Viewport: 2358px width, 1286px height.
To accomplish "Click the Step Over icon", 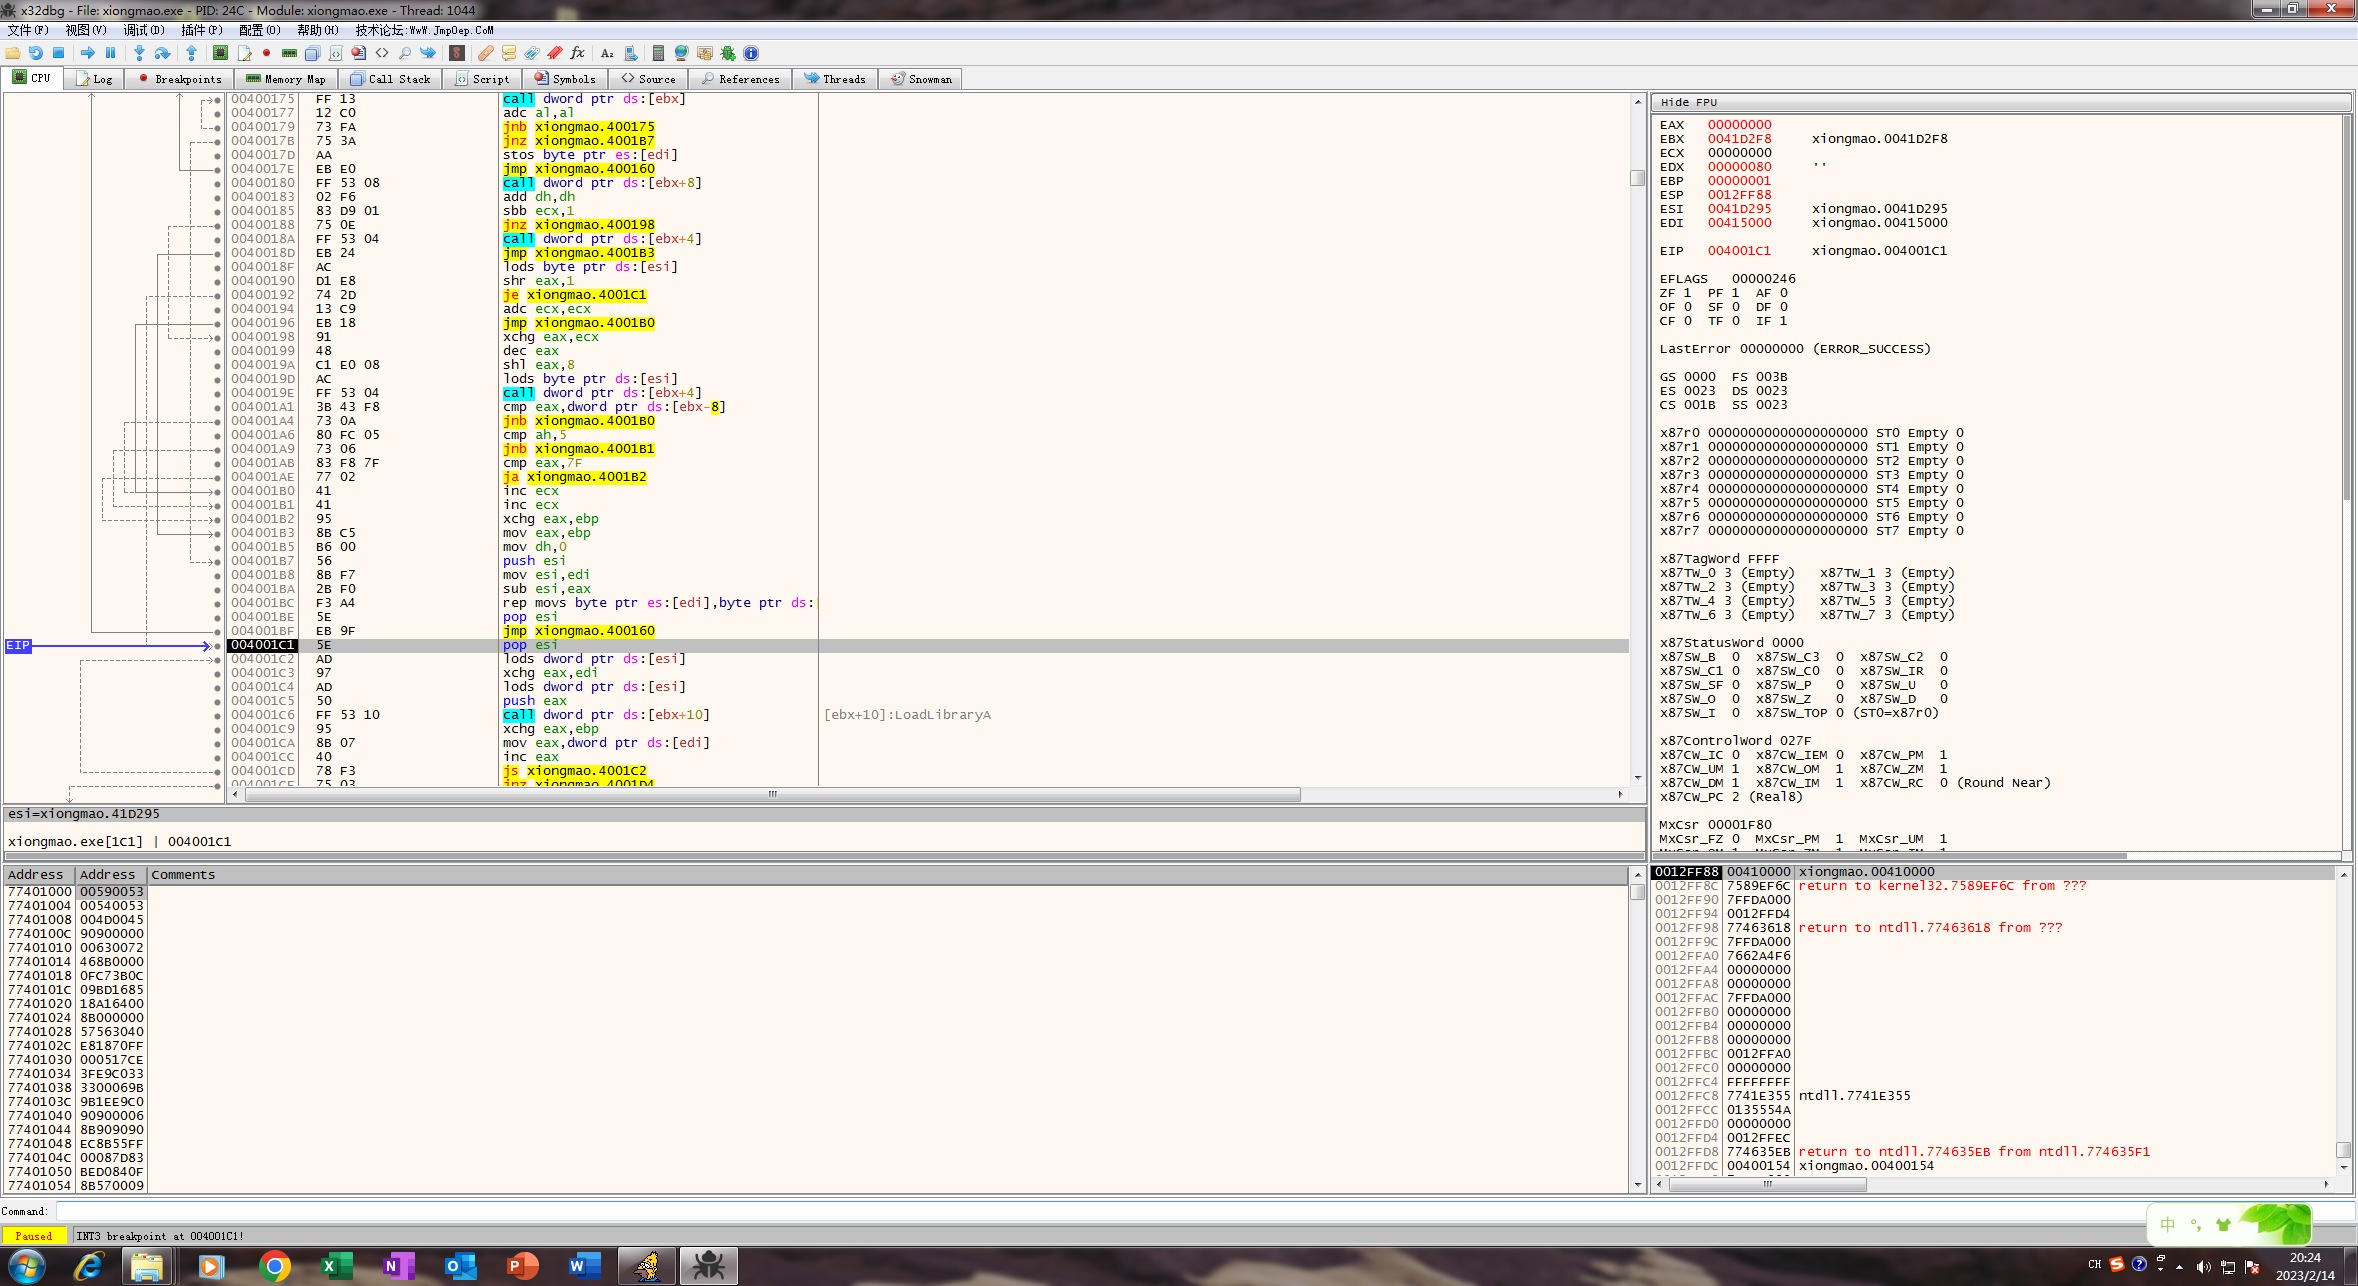I will point(162,53).
